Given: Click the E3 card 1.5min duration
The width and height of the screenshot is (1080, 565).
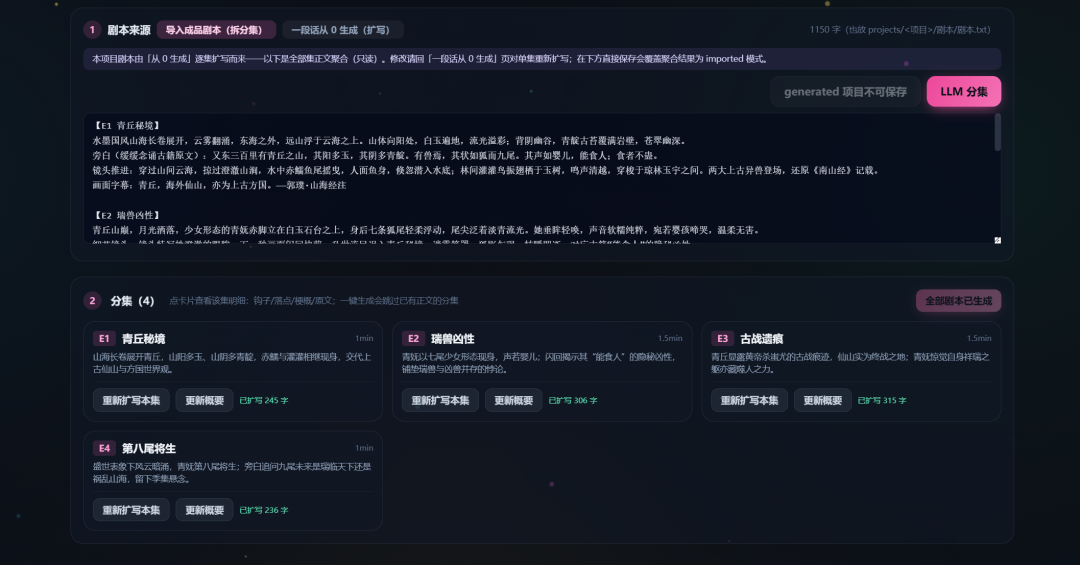Looking at the screenshot, I should 979,338.
